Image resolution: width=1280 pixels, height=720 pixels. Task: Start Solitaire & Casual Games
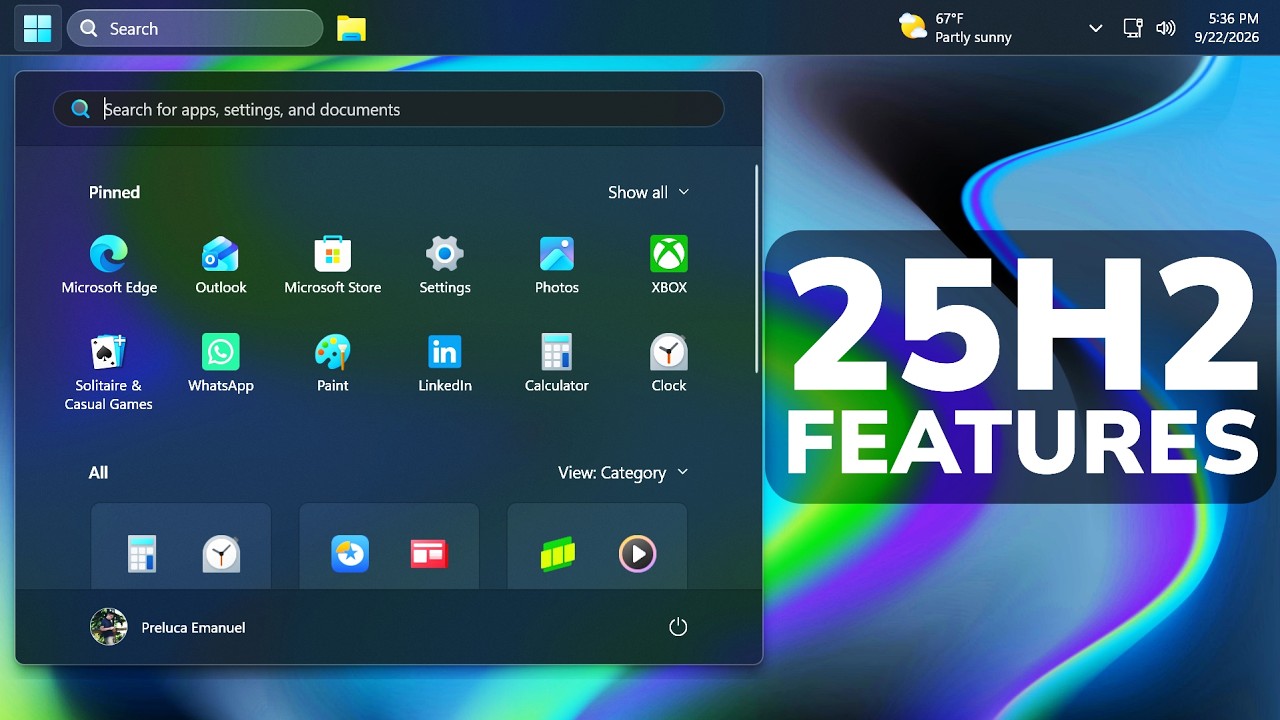109,372
